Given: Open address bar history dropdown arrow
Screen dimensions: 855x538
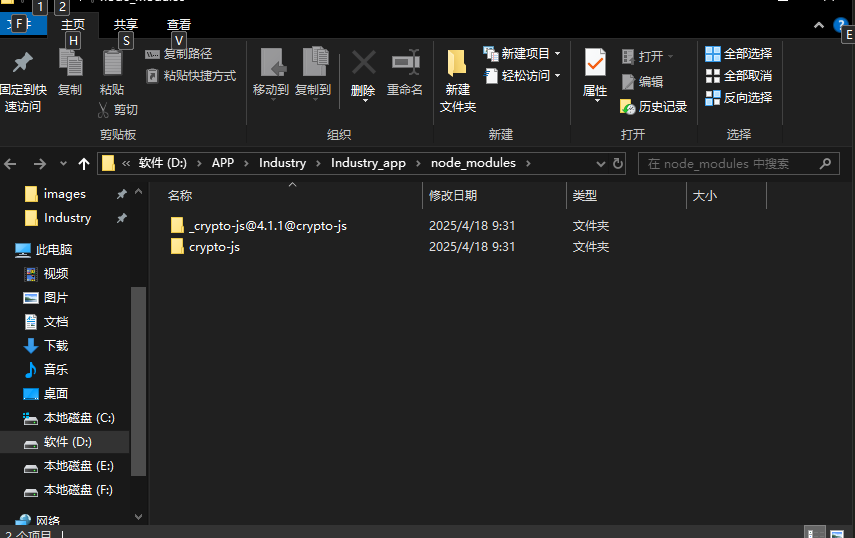Looking at the screenshot, I should (x=601, y=163).
